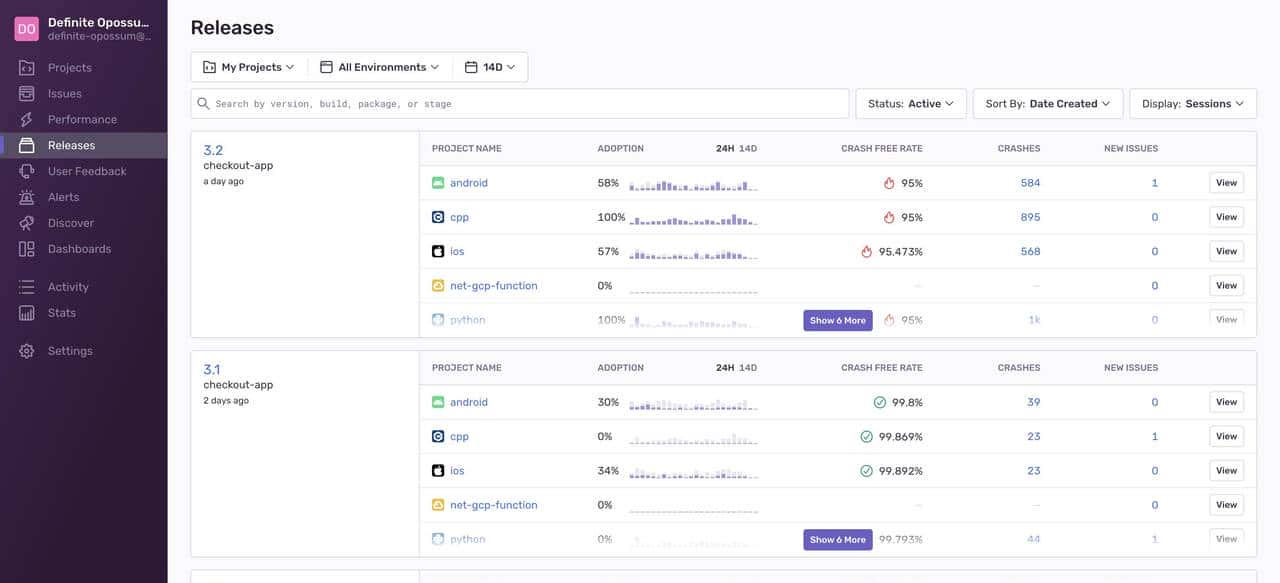Viewport: 1280px width, 583px height.
Task: Go to Performance in the sidebar
Action: click(x=82, y=120)
